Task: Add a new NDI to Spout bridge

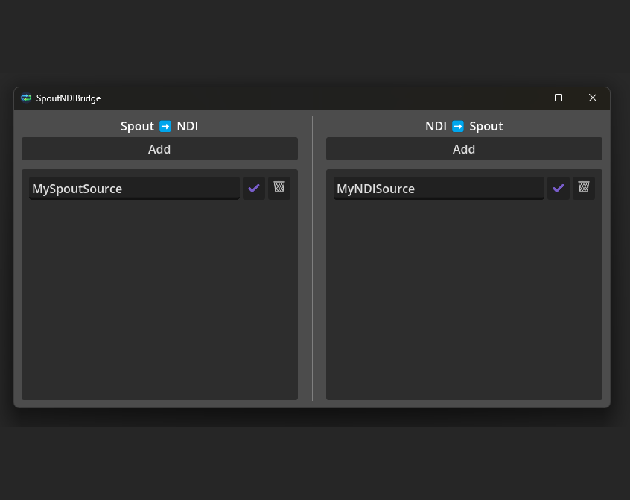Action: click(x=464, y=149)
